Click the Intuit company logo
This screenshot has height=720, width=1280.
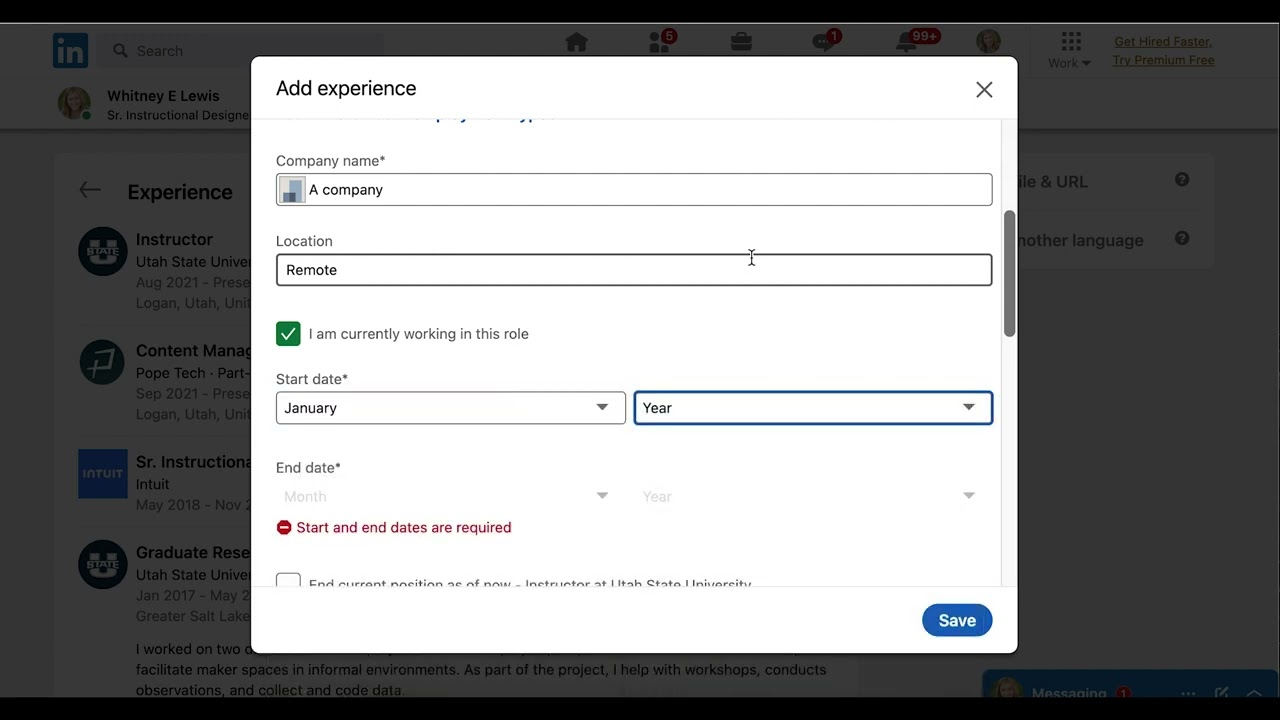[x=103, y=474]
